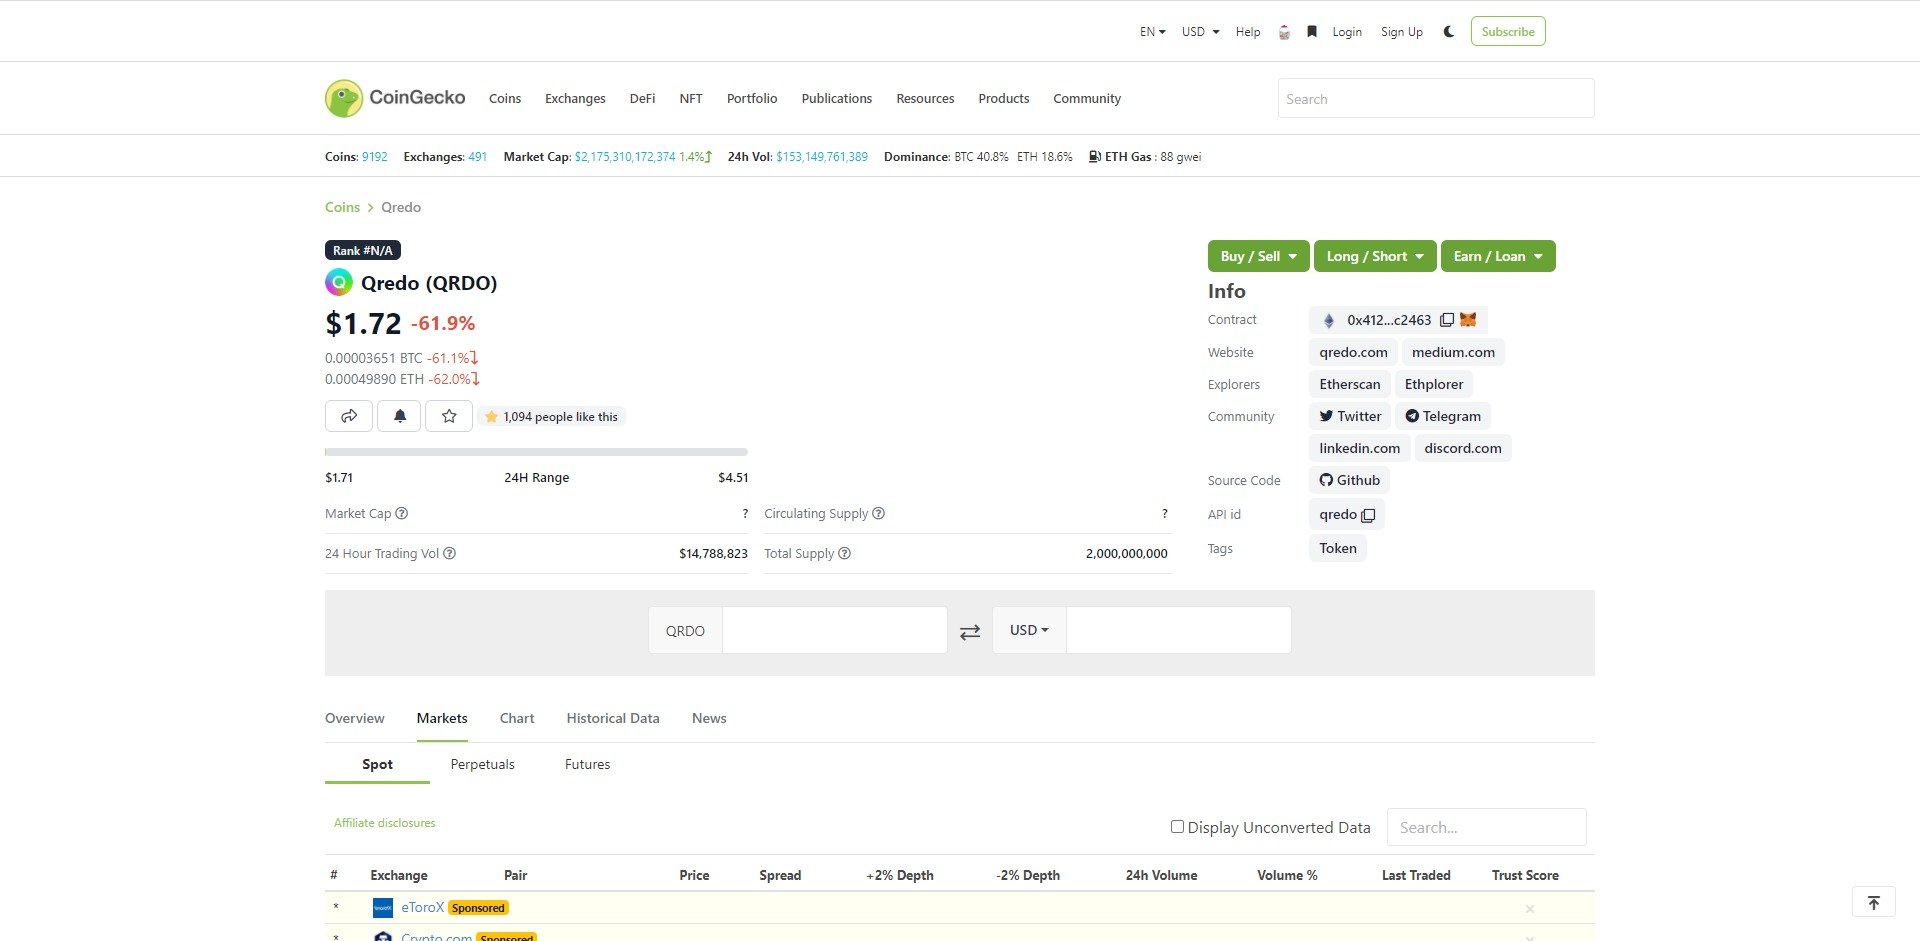Screen dimensions: 1920x941
Task: Click the green Subscribe button
Action: [x=1507, y=32]
